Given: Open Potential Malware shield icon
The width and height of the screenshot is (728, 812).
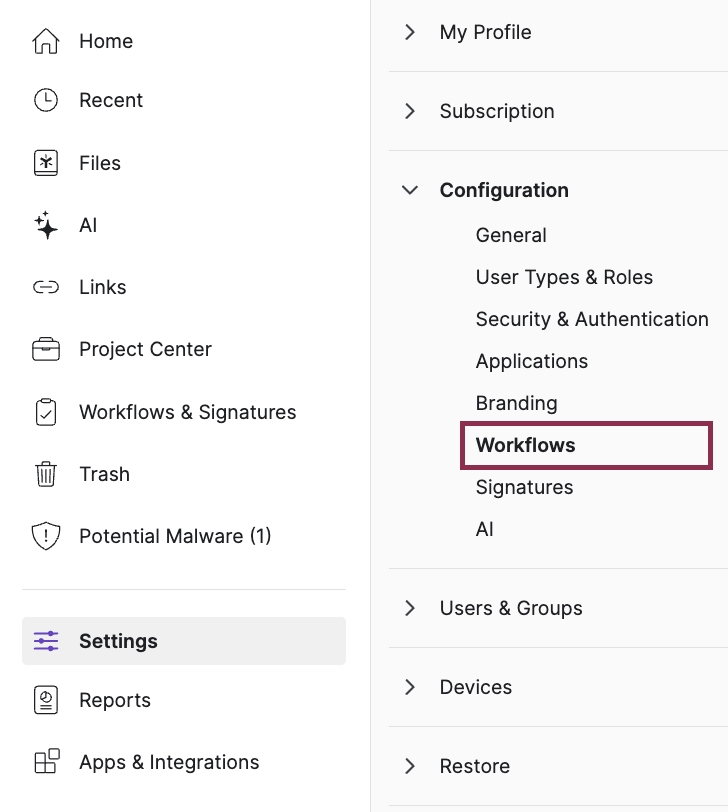Looking at the screenshot, I should click(x=46, y=536).
